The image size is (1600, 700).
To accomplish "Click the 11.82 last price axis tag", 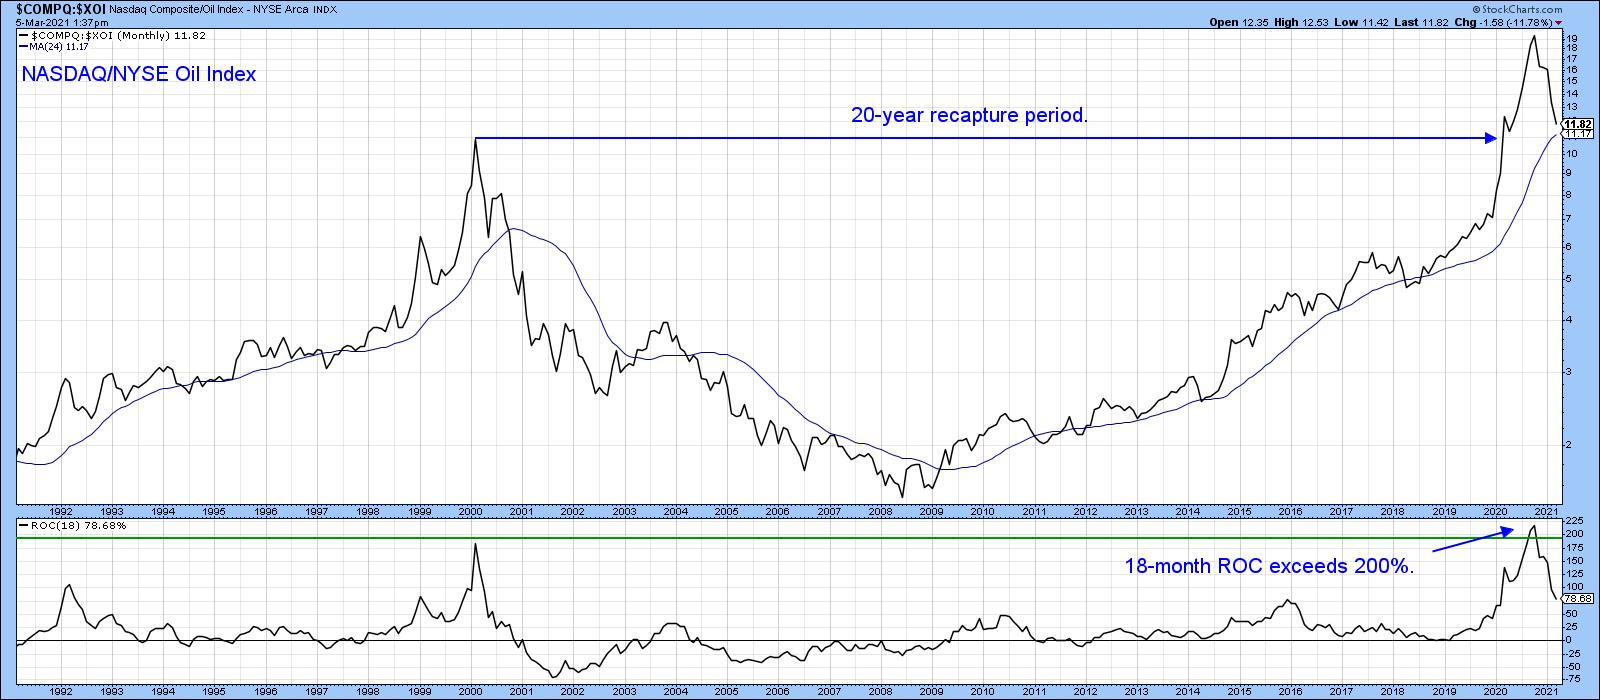I will pyautogui.click(x=1576, y=124).
